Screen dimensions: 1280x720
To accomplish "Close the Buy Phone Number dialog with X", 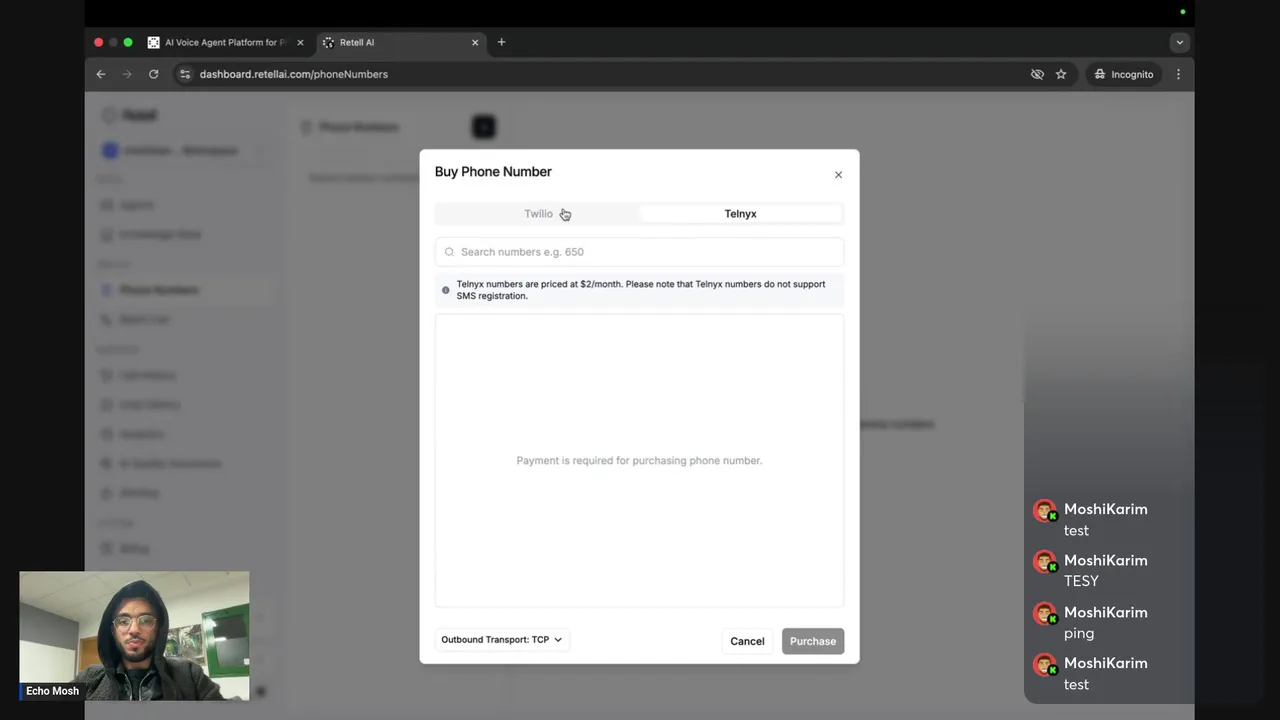I will [838, 175].
